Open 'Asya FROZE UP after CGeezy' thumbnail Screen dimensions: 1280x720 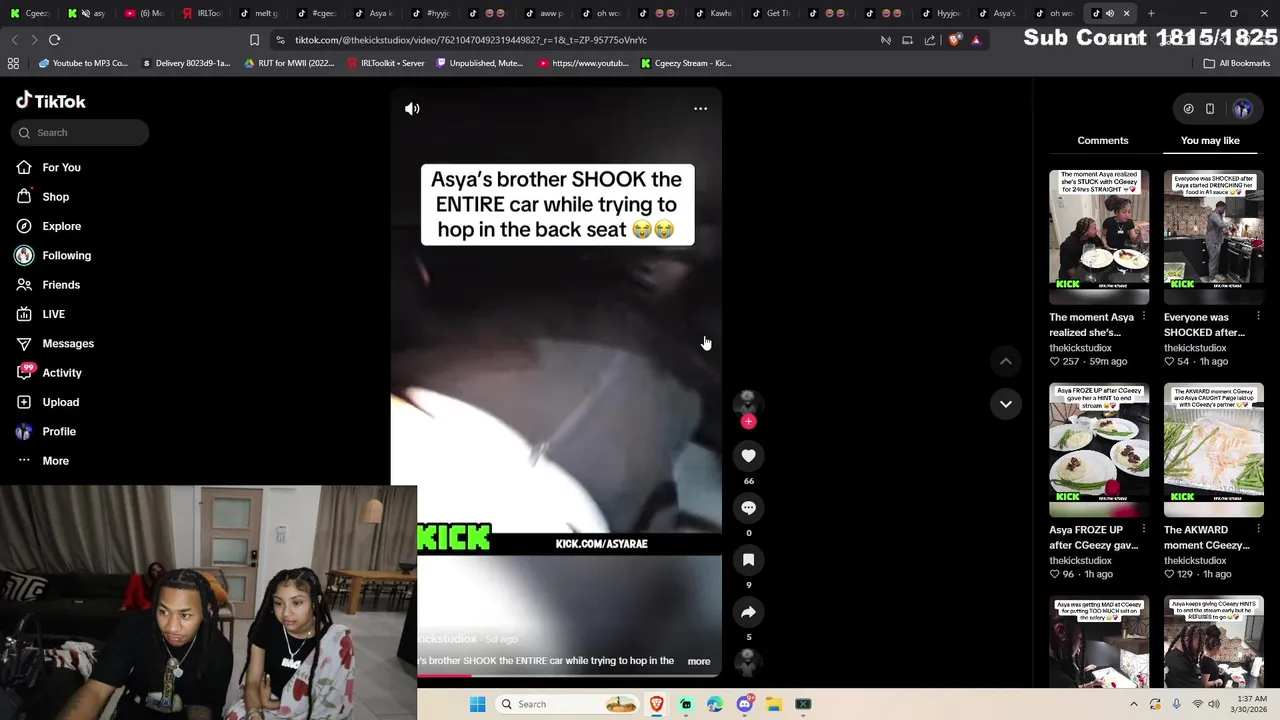(1099, 450)
